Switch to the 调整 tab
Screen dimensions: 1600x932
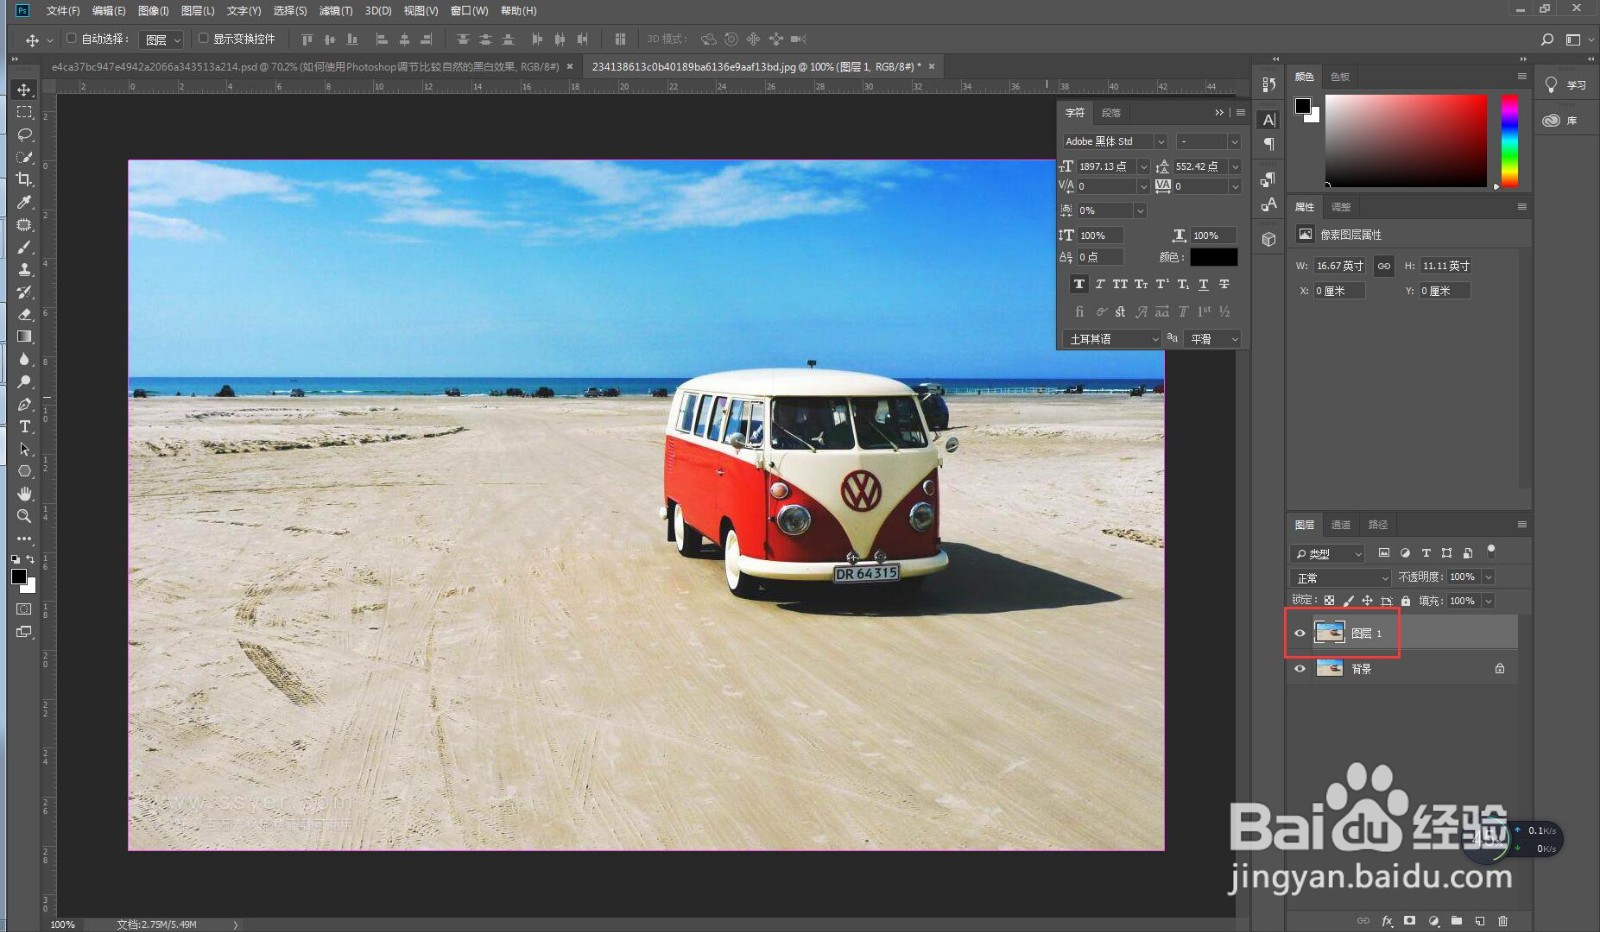(1341, 207)
